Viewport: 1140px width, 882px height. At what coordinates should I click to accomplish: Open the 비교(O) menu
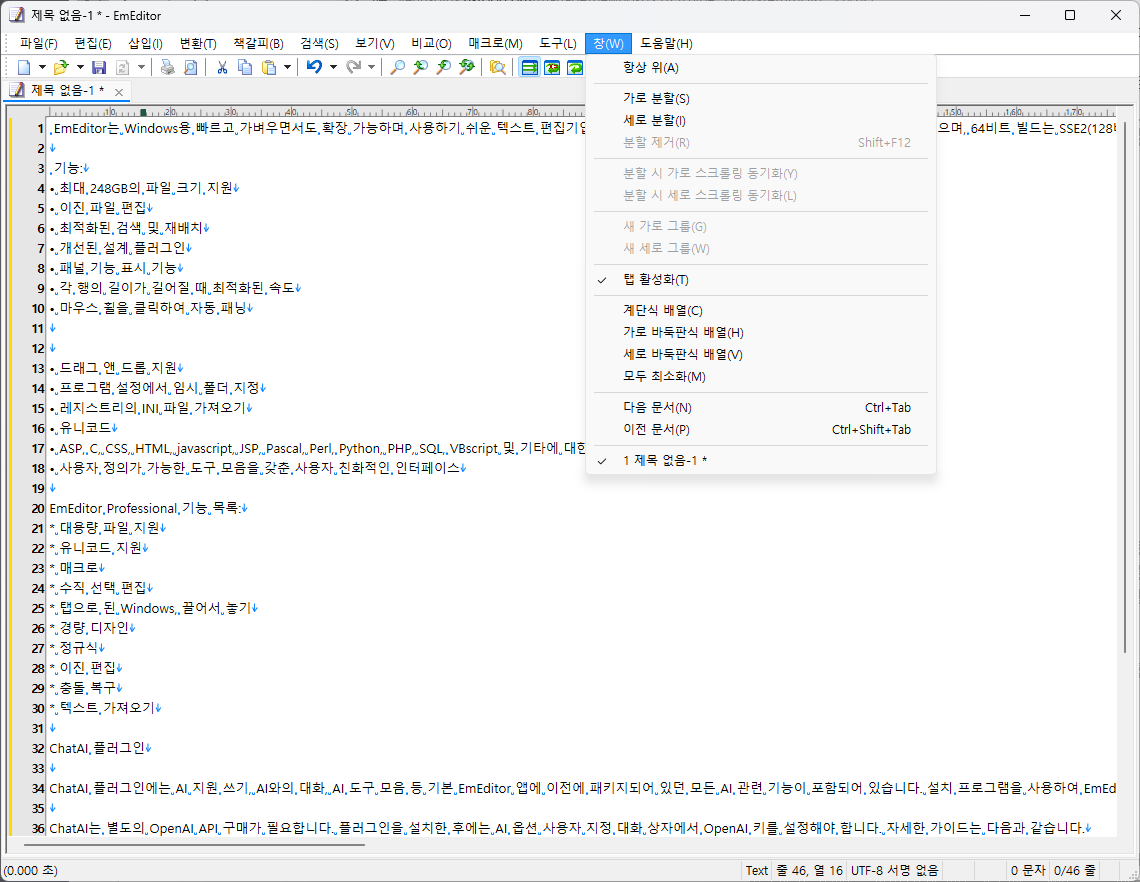tap(431, 44)
